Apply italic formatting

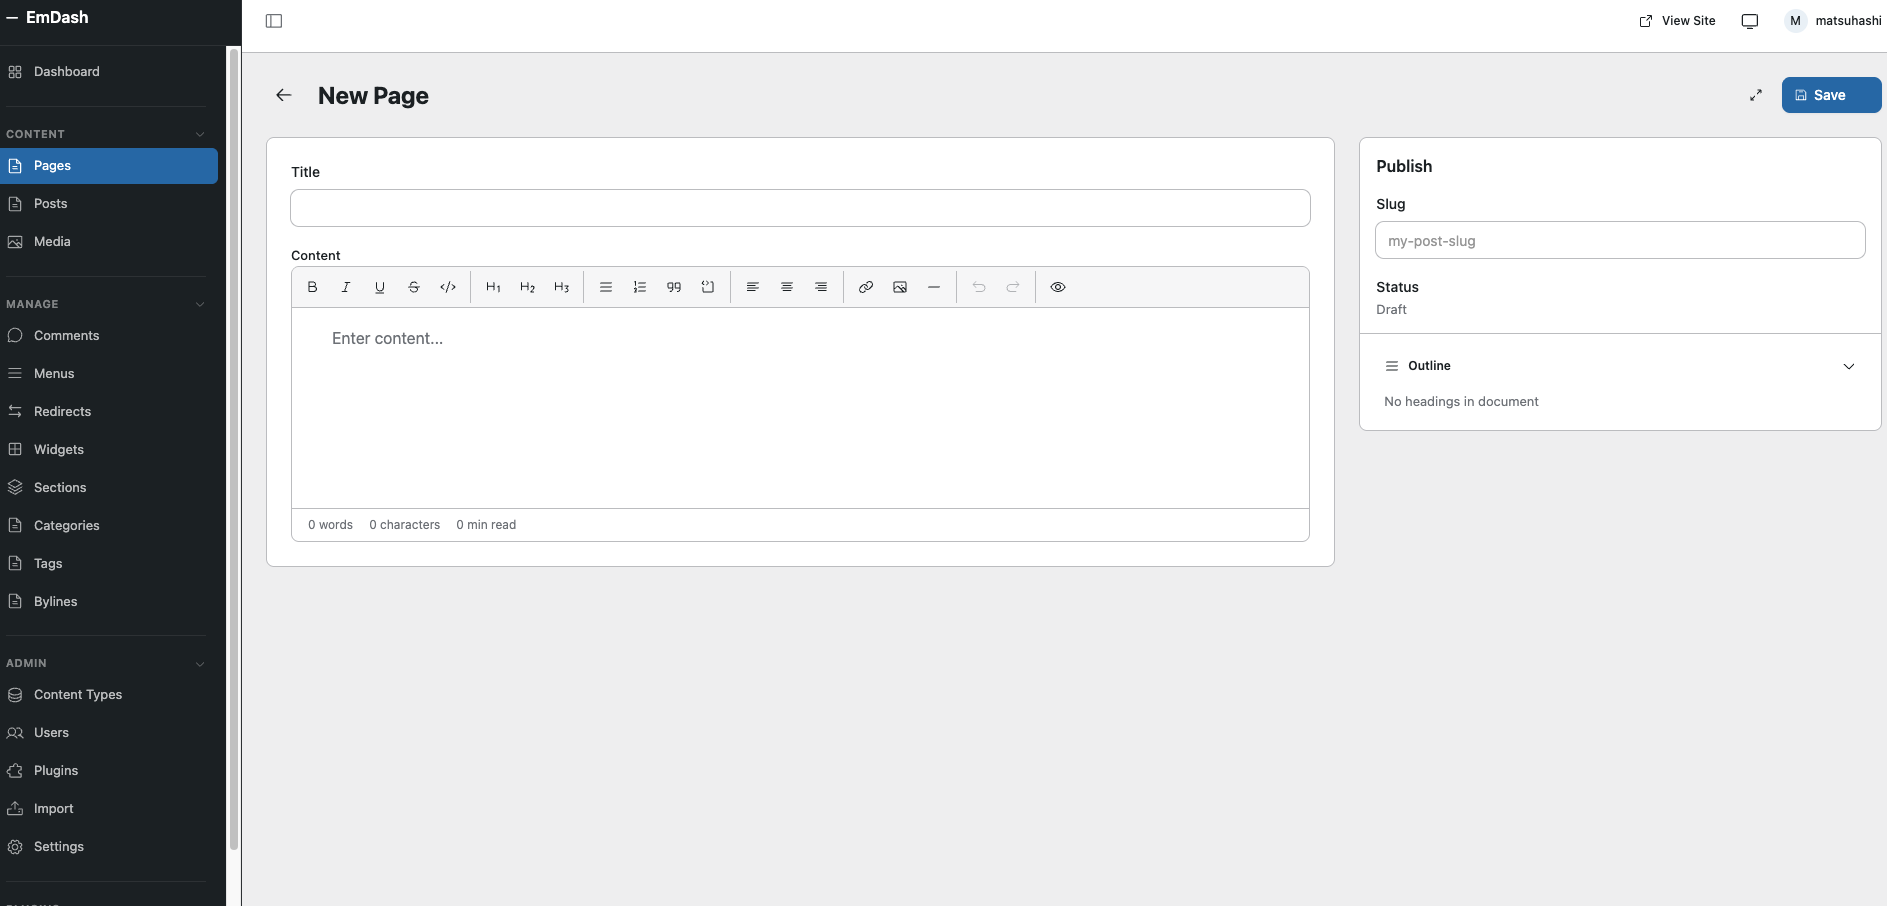[x=346, y=287]
